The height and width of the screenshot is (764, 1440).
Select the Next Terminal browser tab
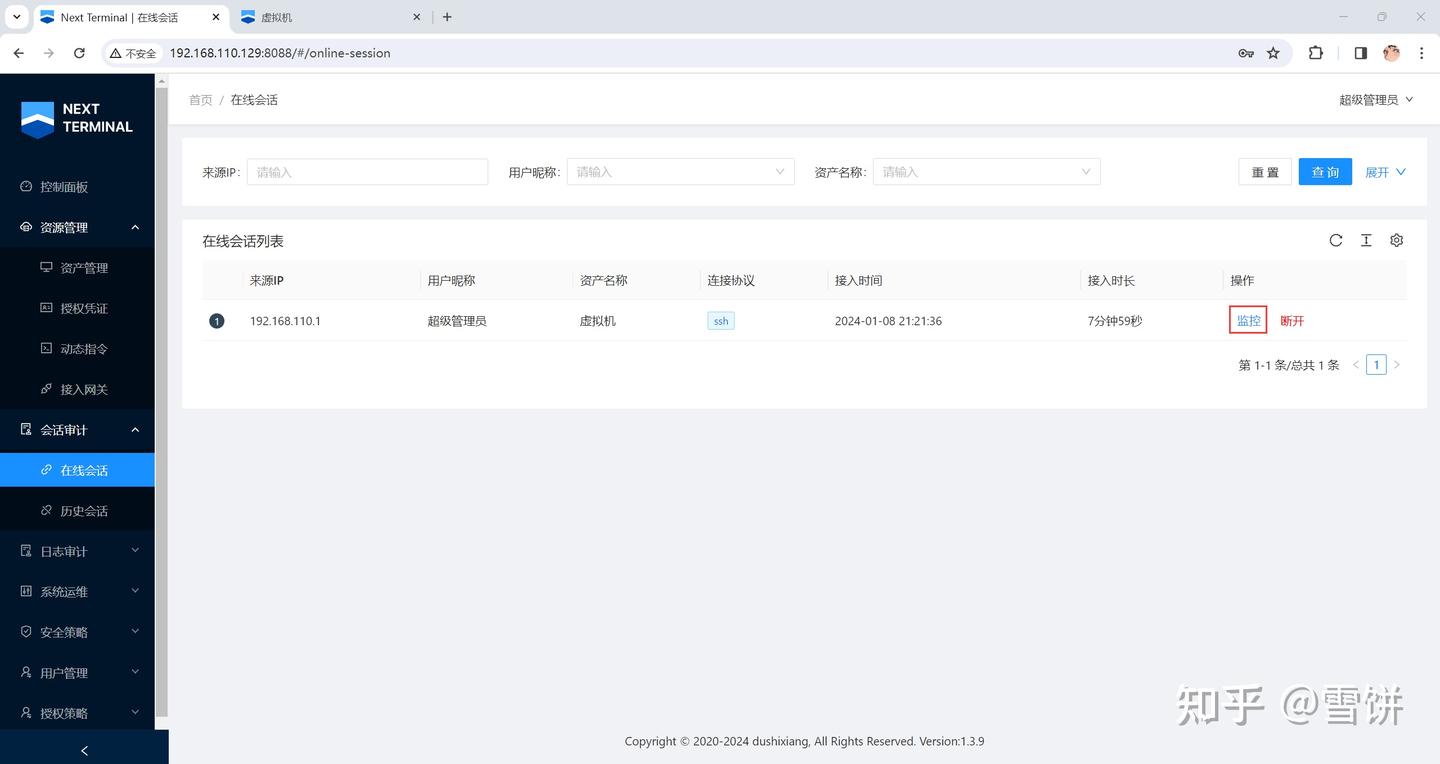(128, 17)
